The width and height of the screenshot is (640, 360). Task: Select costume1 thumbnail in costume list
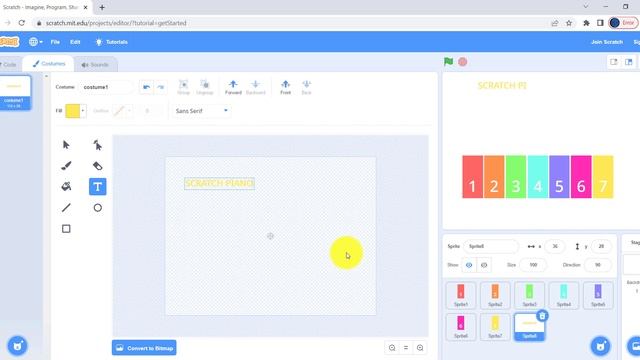(15, 93)
